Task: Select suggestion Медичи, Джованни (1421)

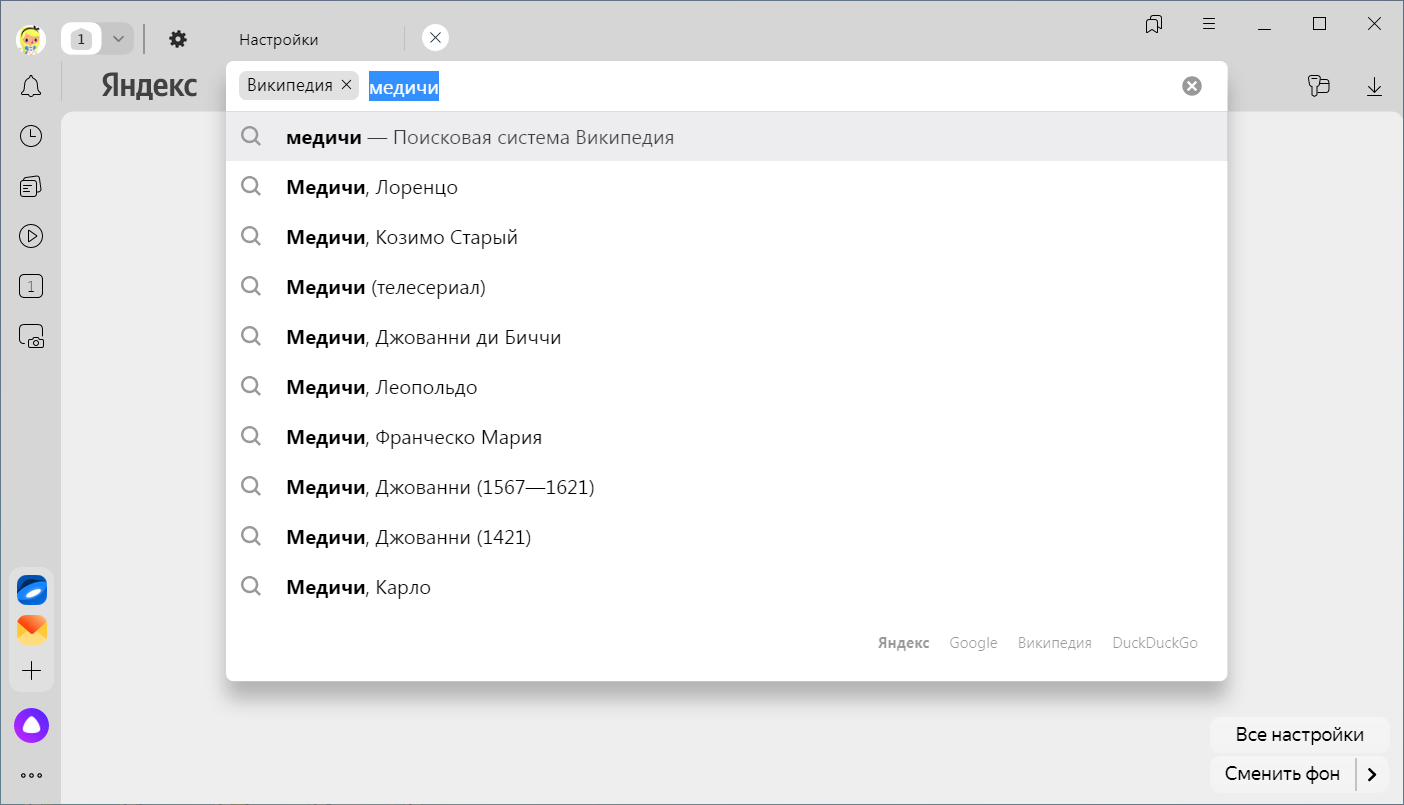Action: click(x=727, y=537)
